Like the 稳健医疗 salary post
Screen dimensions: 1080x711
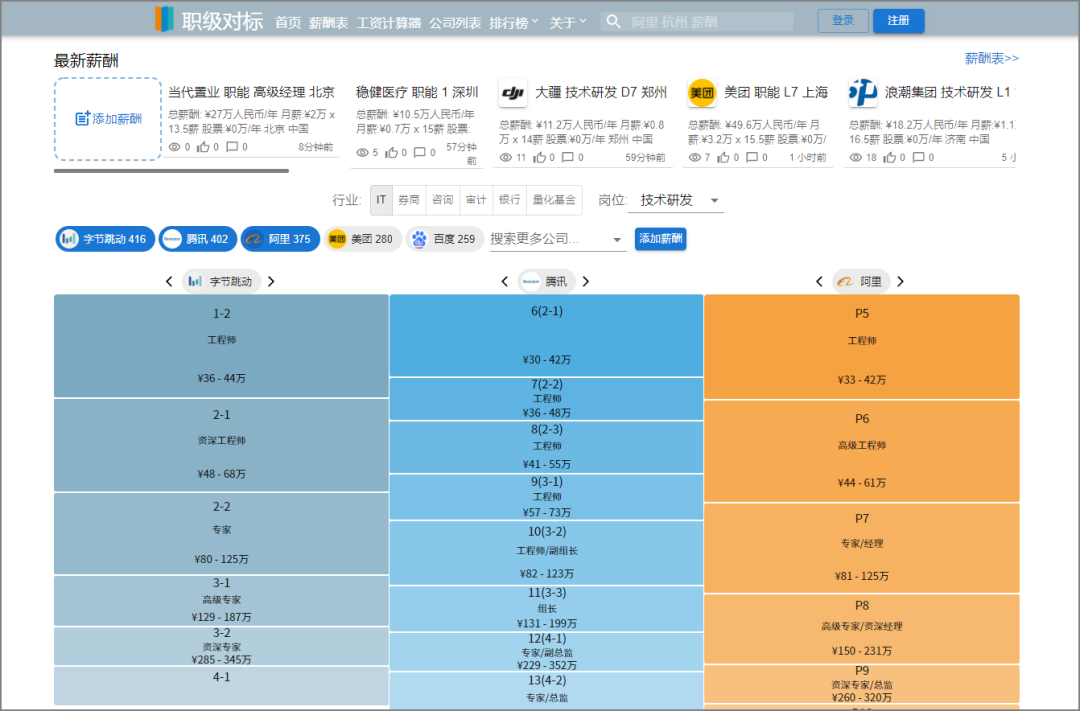391,152
